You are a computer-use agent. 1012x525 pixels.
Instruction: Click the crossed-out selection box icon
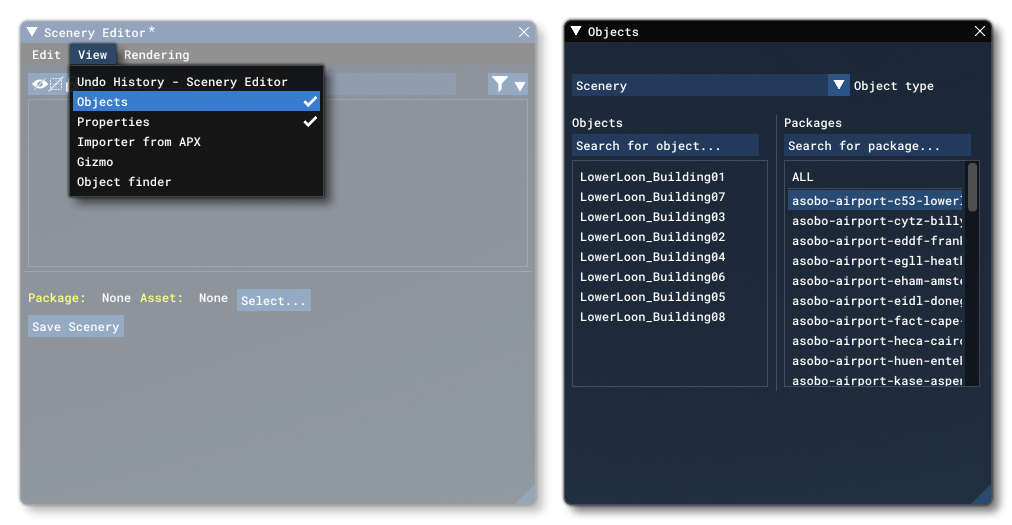[x=56, y=84]
